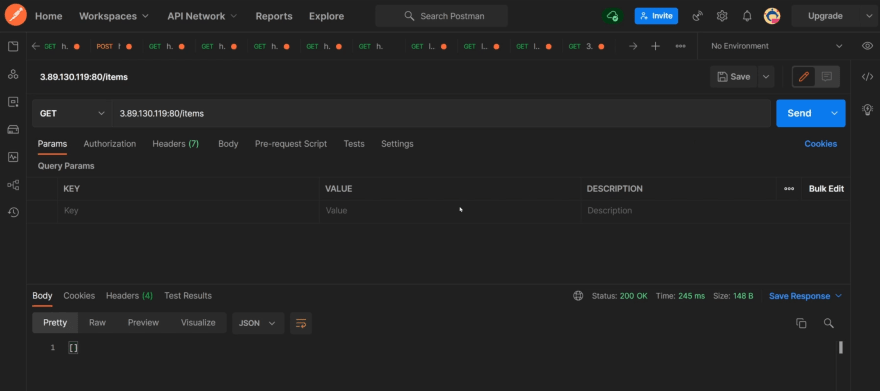Screen dimensions: 880x391
Task: Switch response view to Visualize
Action: tap(198, 323)
